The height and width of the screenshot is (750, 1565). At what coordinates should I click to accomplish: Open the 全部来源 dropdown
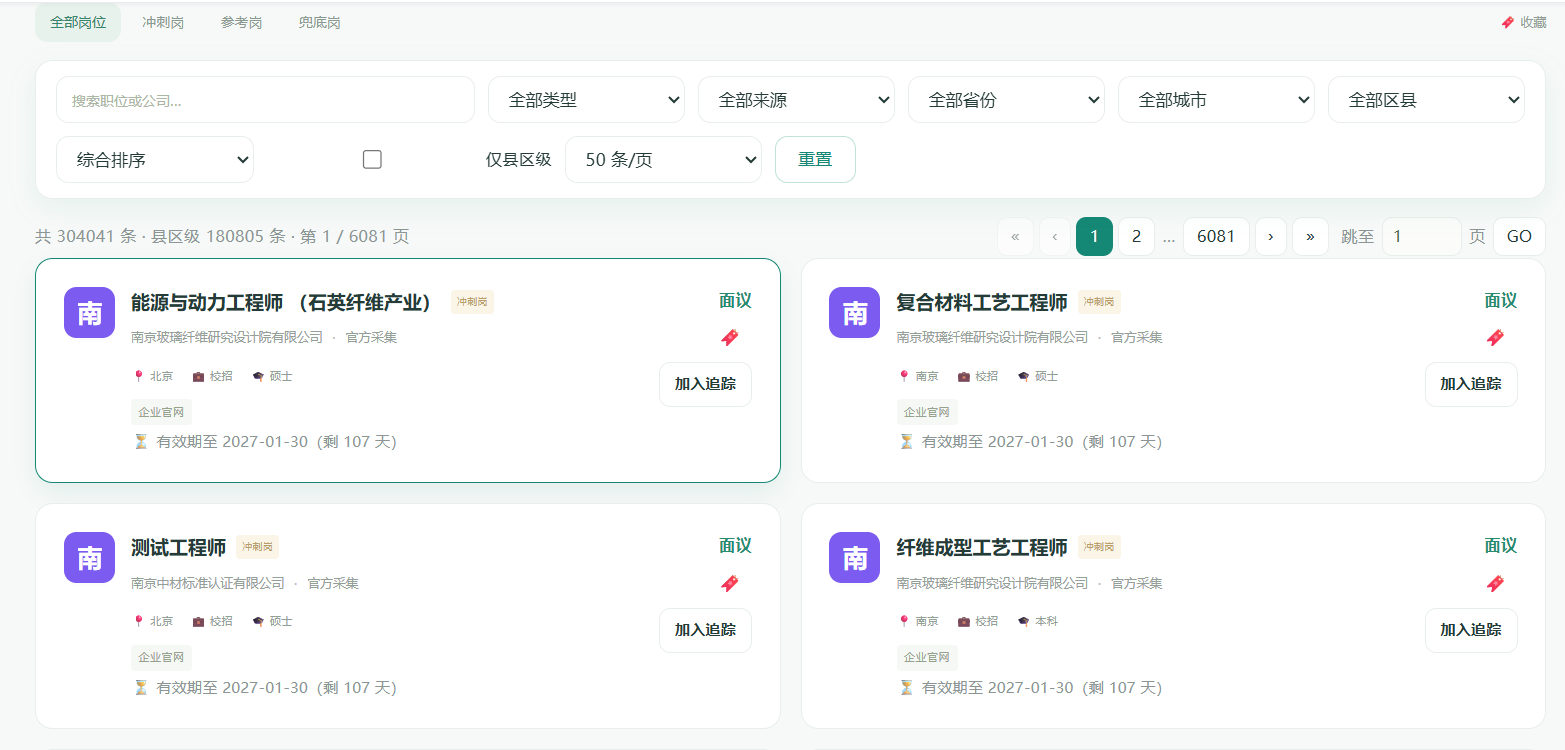pyautogui.click(x=796, y=100)
